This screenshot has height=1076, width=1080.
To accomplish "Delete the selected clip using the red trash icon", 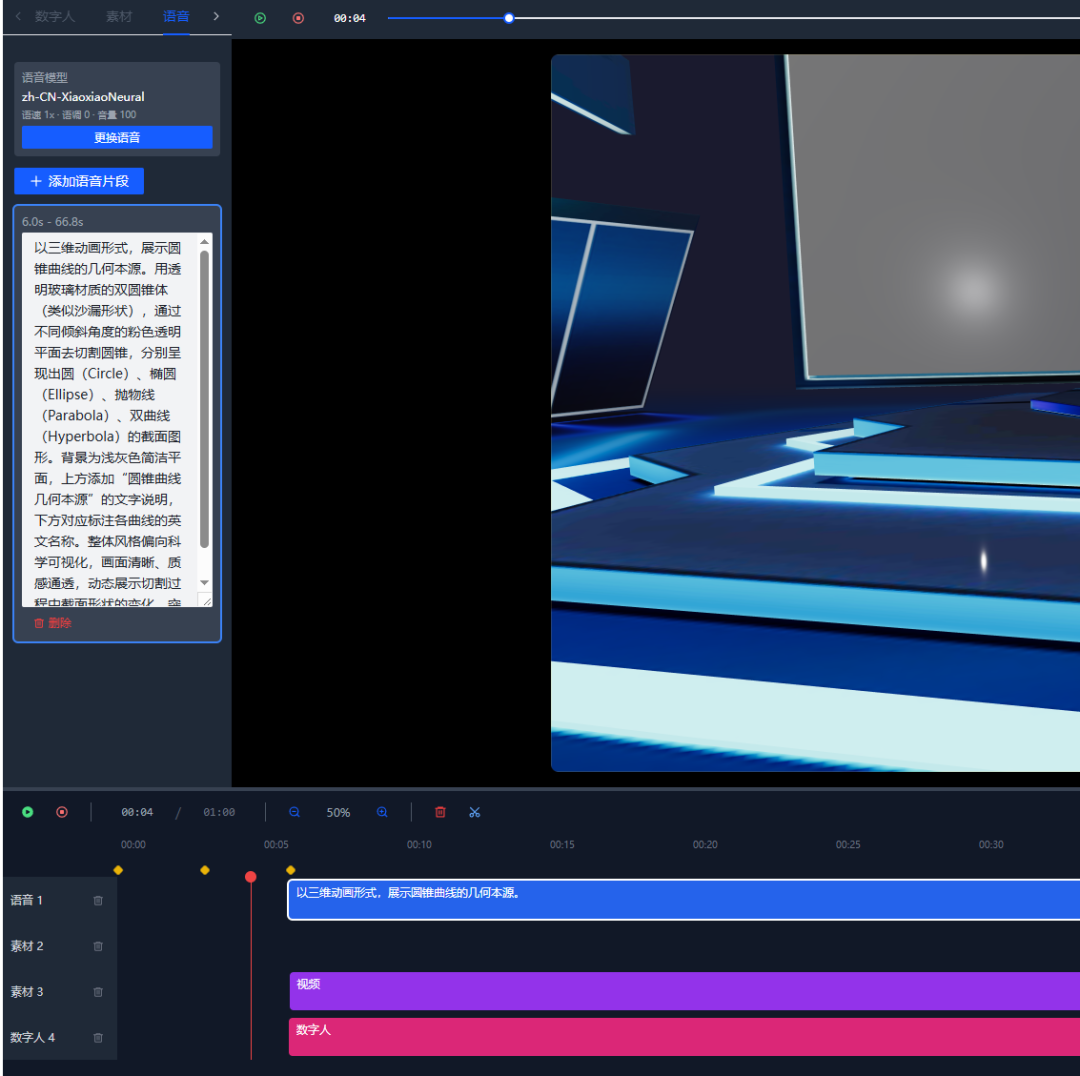I will 440,812.
